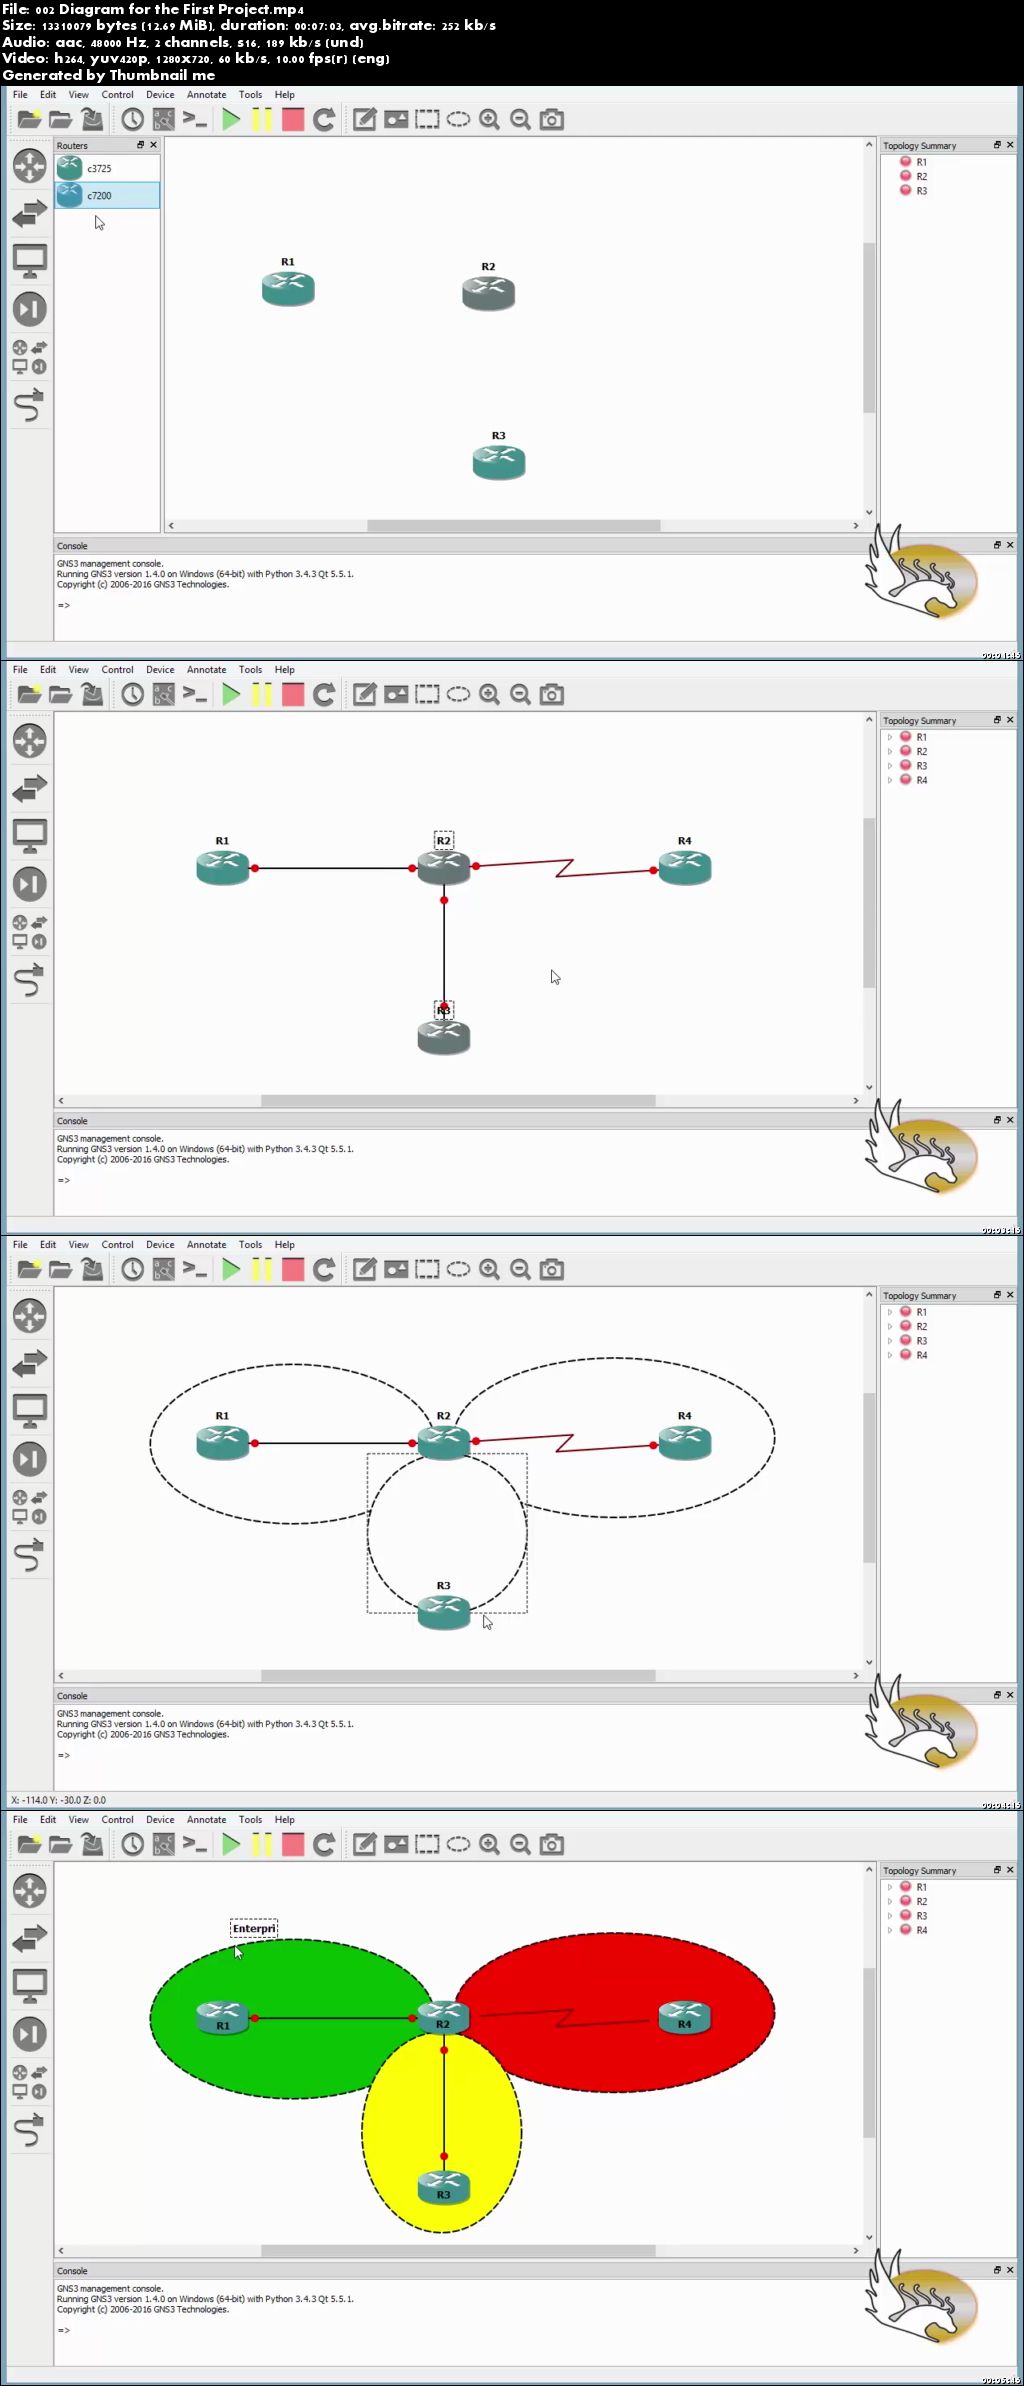The image size is (1024, 2386).
Task: Click coordinates text X: -114.0 Y: -30.0
Action: pyautogui.click(x=58, y=1800)
